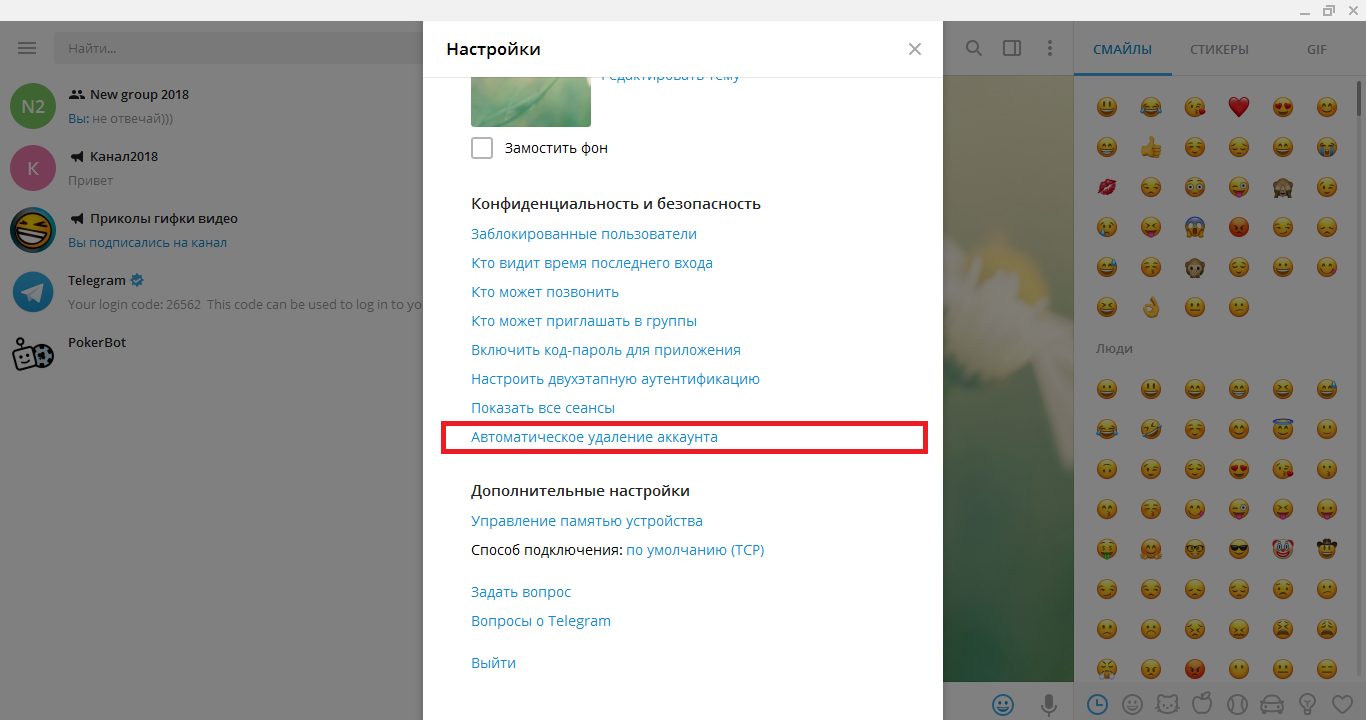Click the search icon in chat header

point(973,48)
